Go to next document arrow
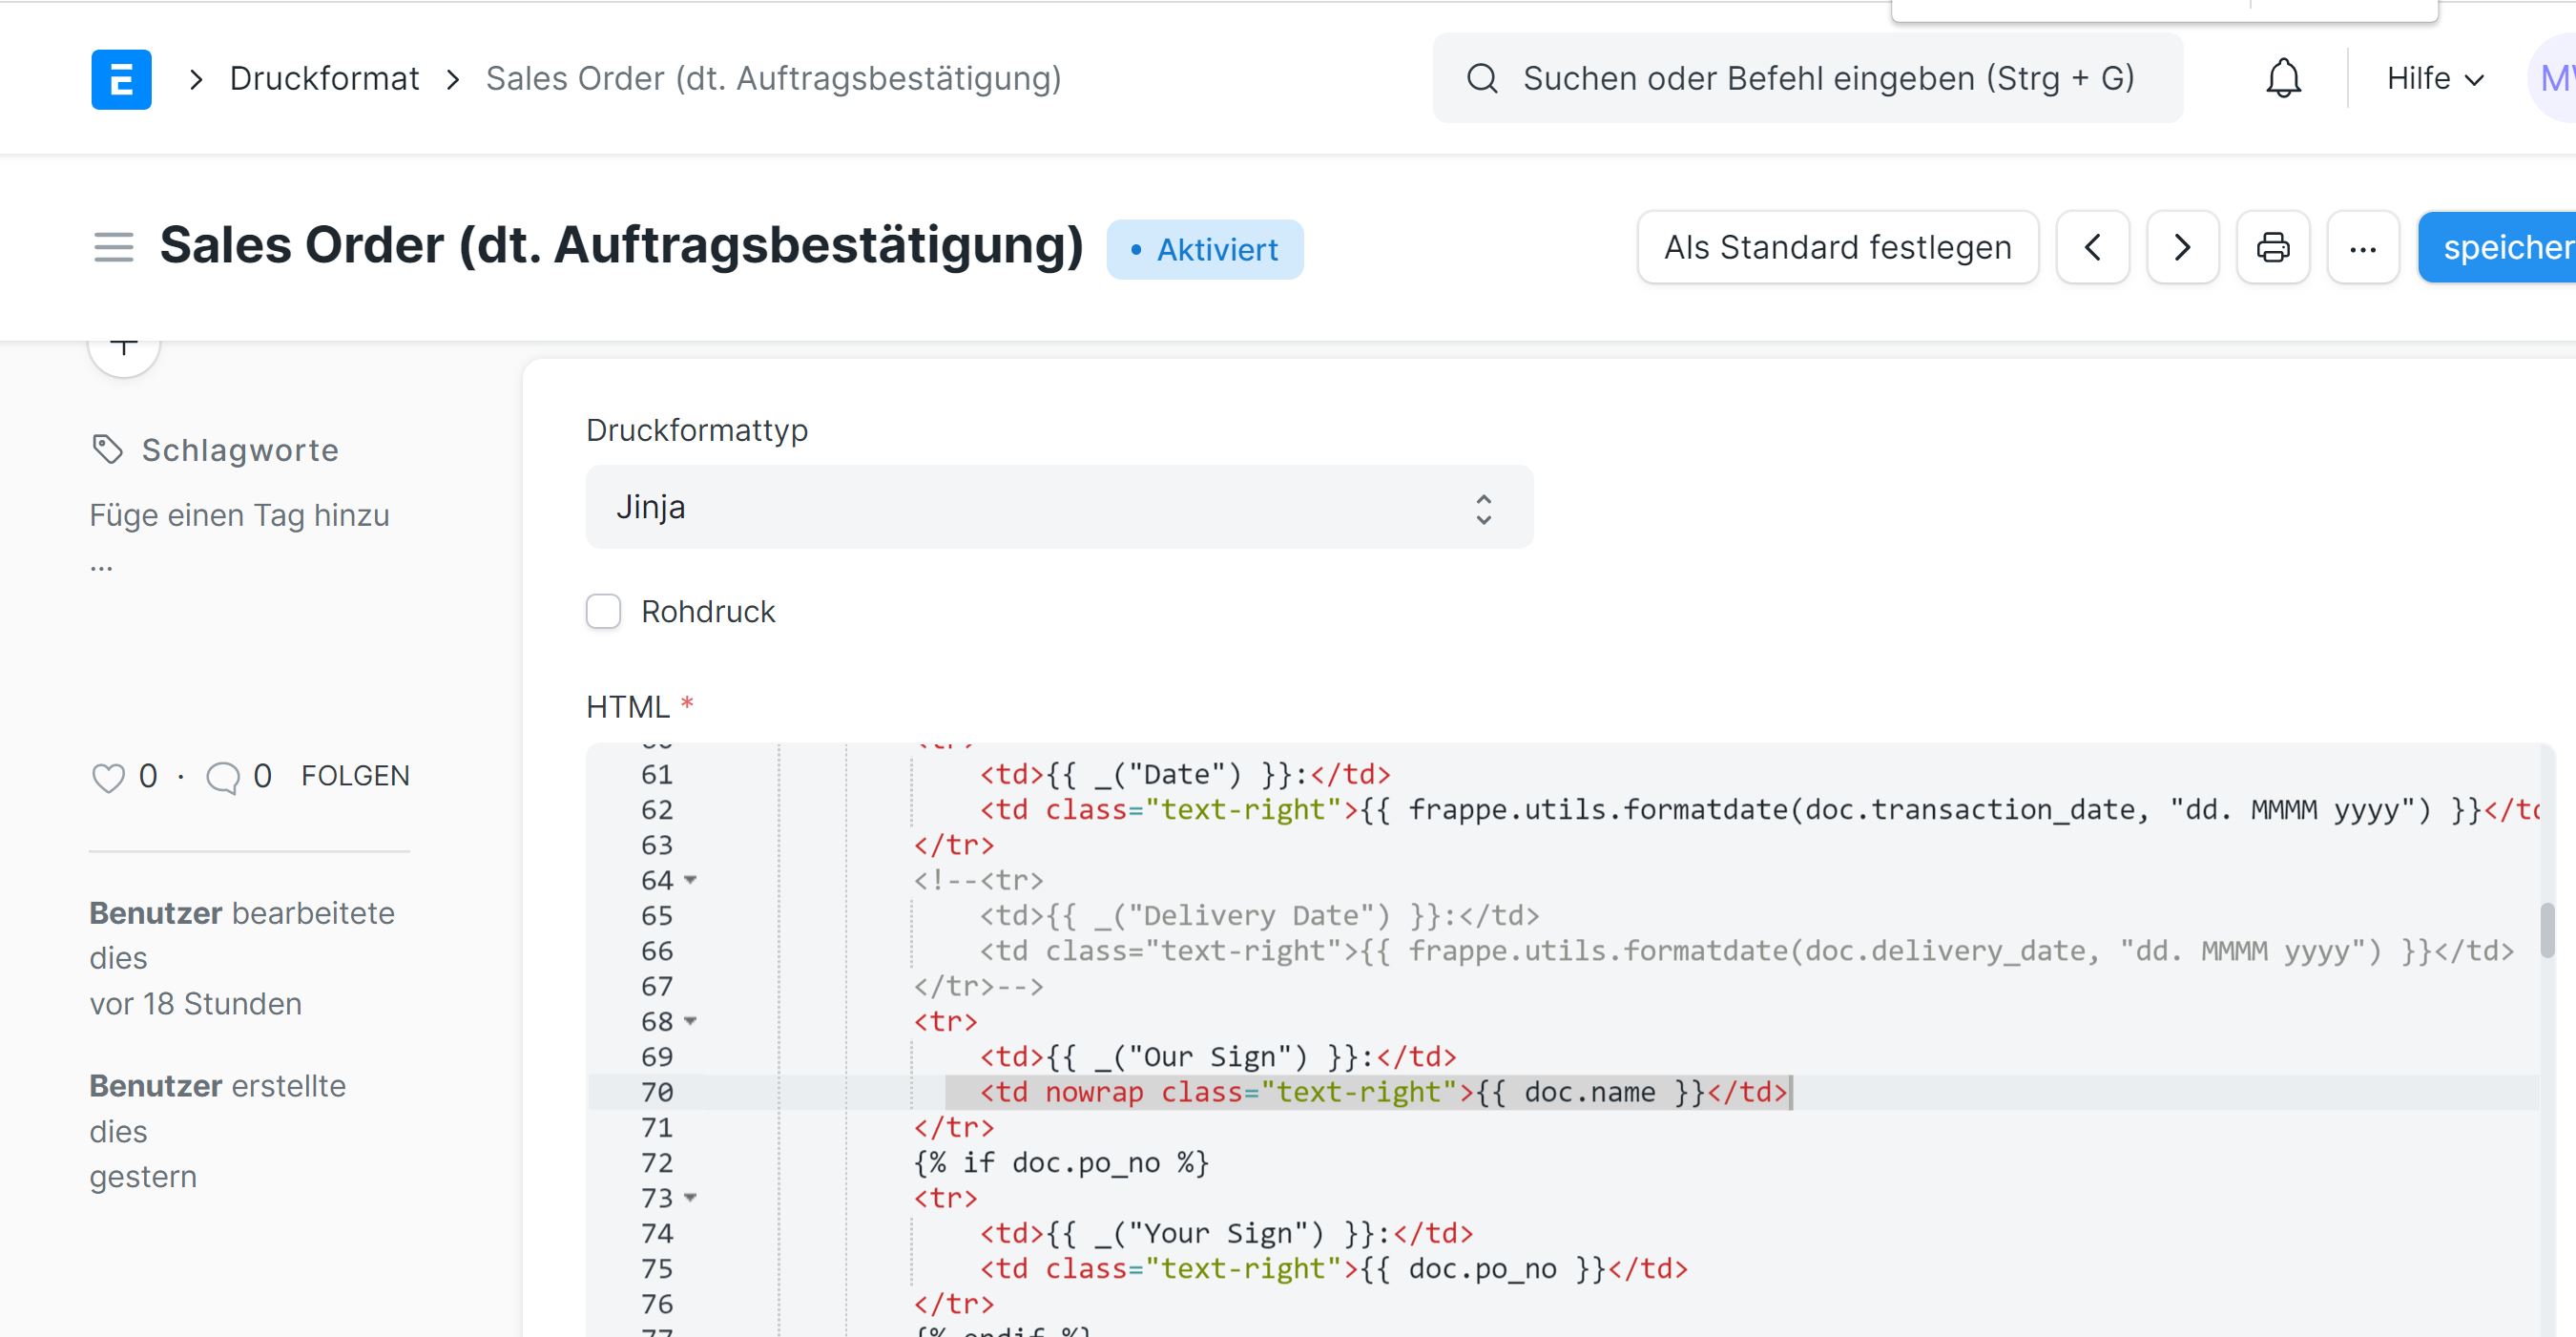Screen dimensions: 2576x1337 click(2182, 247)
